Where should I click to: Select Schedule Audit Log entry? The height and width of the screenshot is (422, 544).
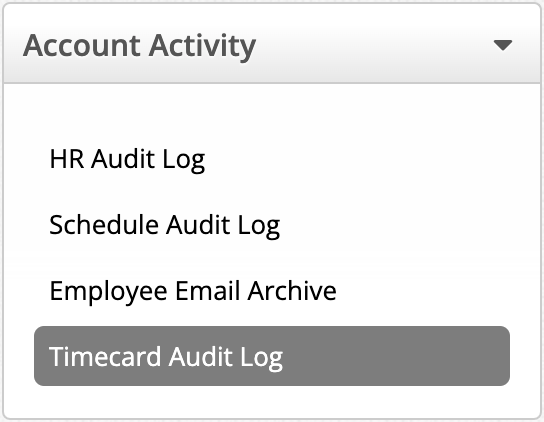pyautogui.click(x=164, y=225)
